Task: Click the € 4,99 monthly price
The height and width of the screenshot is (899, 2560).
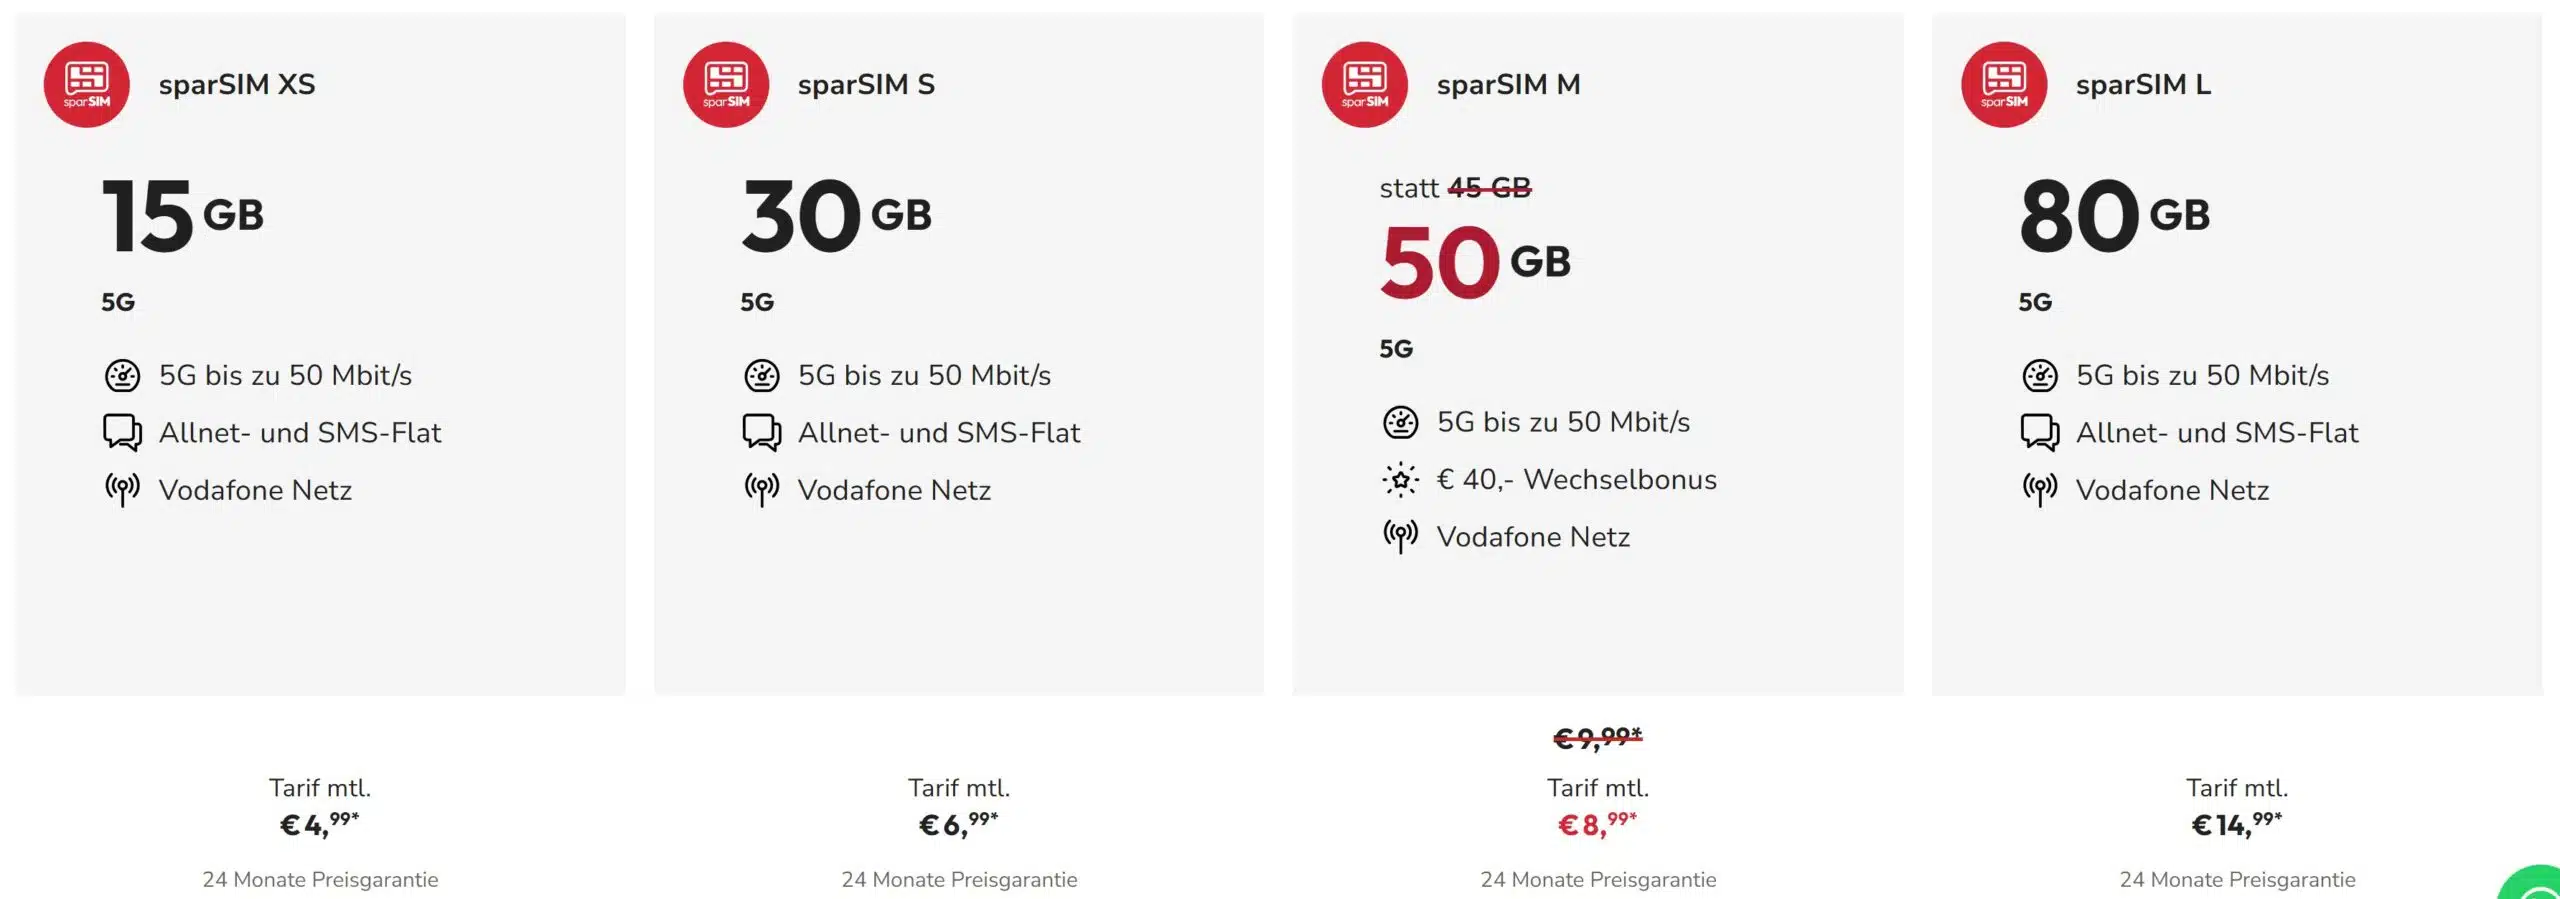Action: (x=319, y=824)
